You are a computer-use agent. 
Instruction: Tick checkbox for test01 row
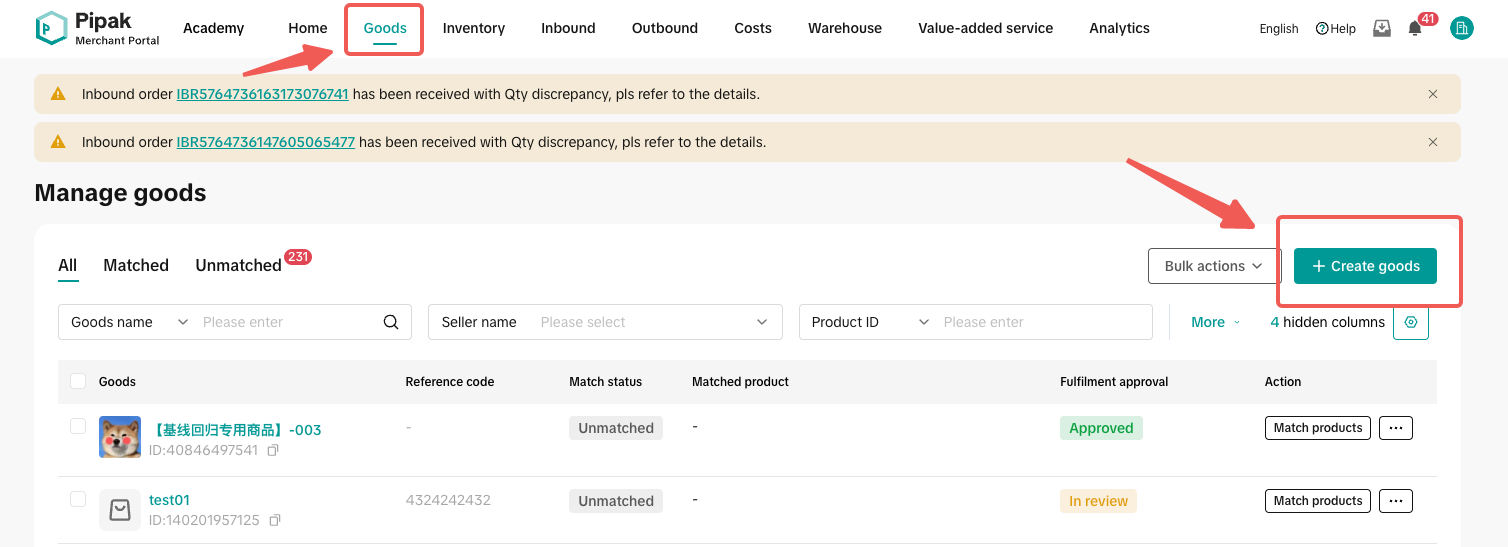pos(78,499)
